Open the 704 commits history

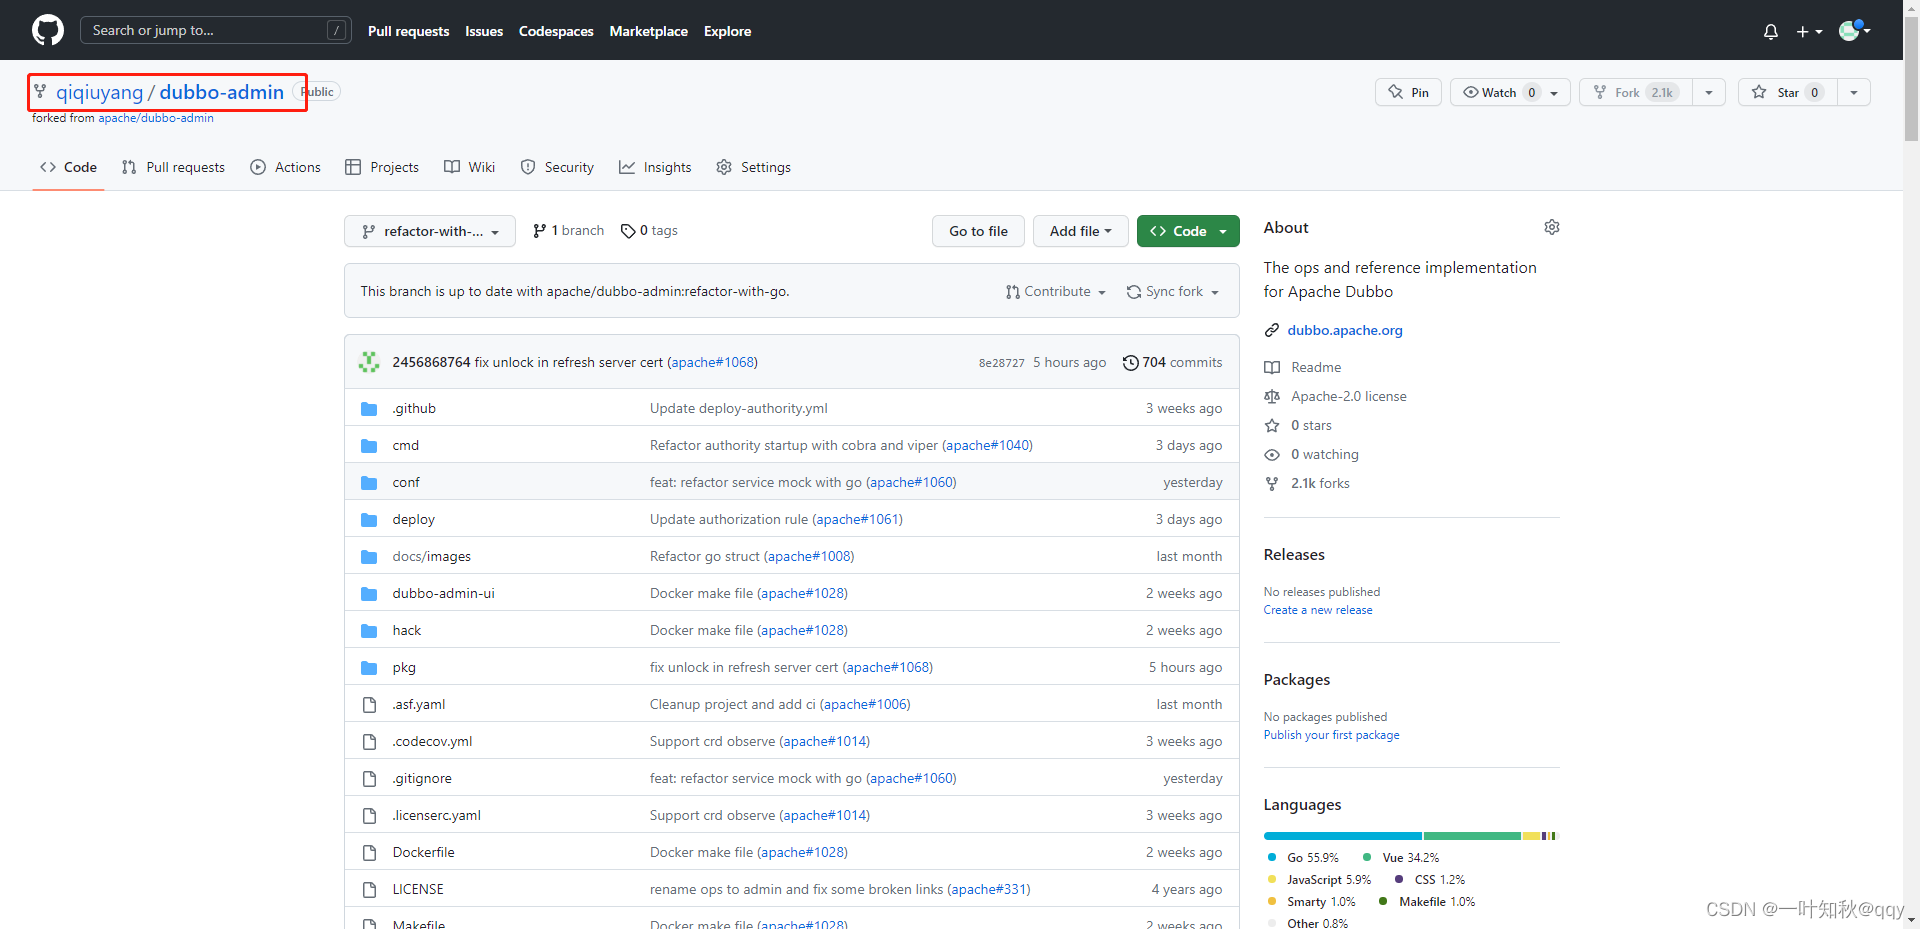[1172, 362]
